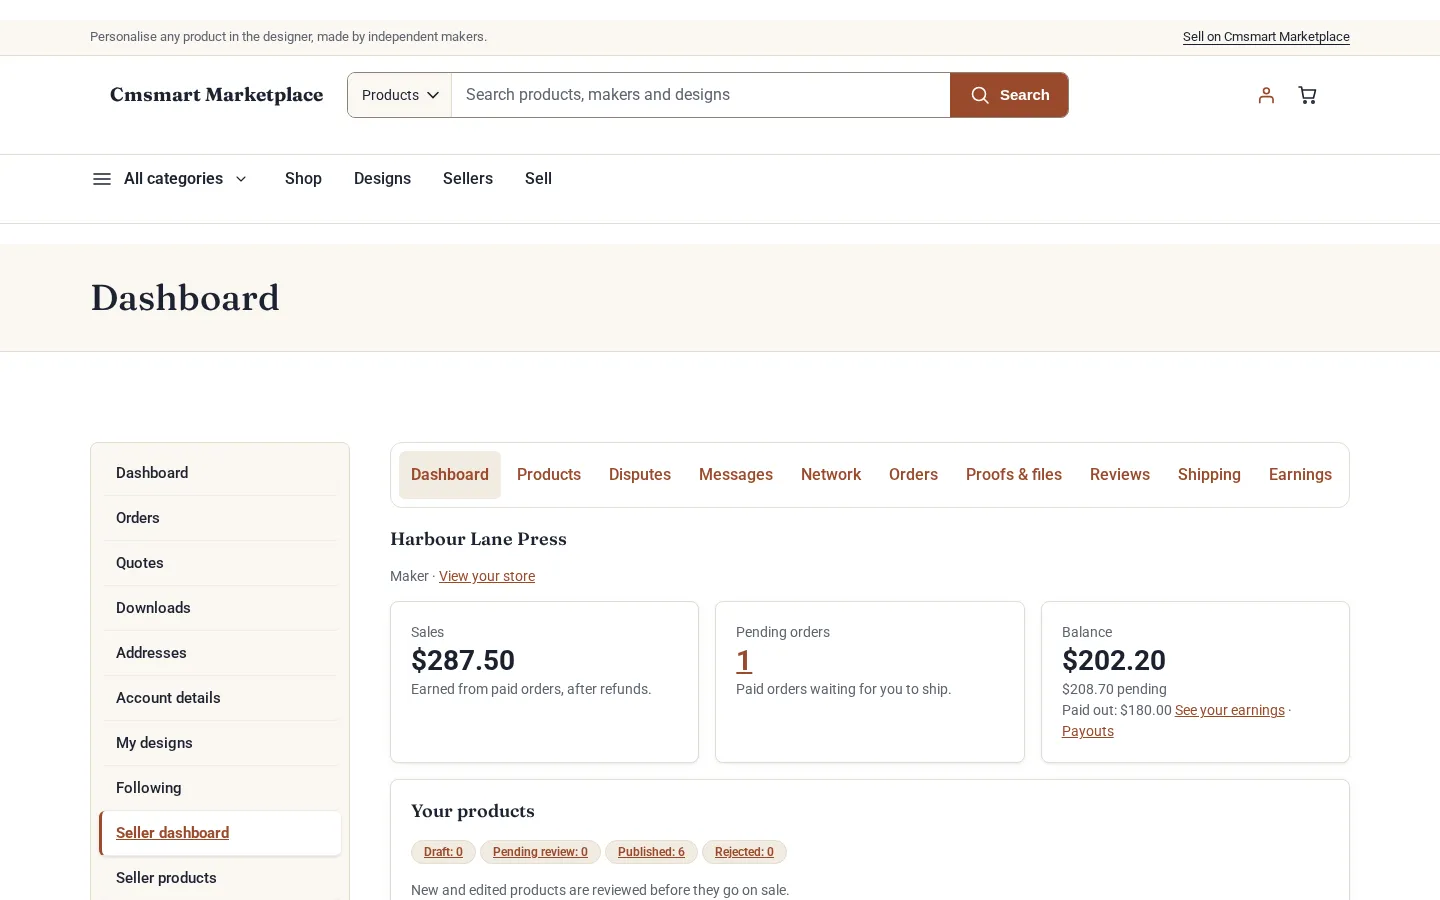Open Orders in the account sidebar
This screenshot has width=1440, height=900.
(x=220, y=518)
